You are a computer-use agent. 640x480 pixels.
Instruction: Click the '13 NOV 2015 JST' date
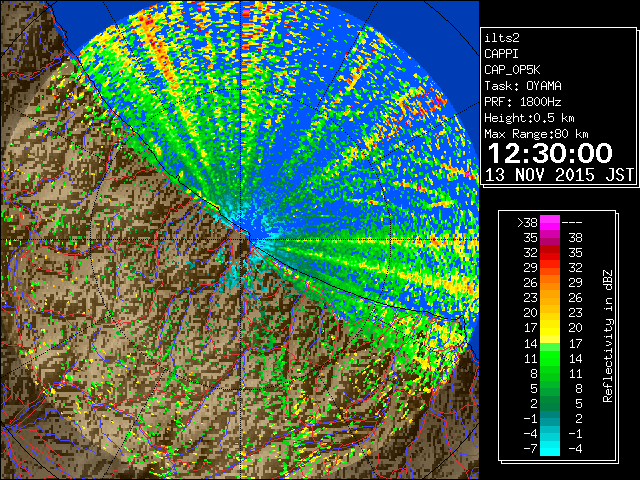click(559, 175)
